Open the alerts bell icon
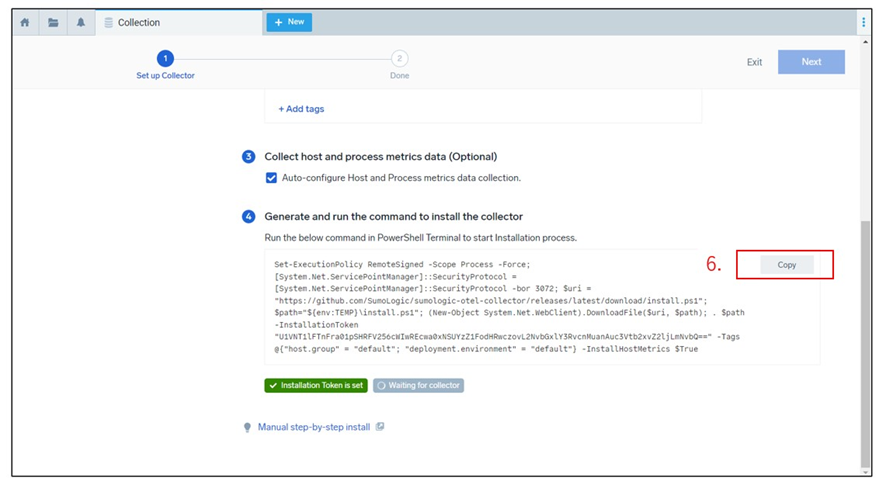This screenshot has width=886, height=485. [81, 23]
